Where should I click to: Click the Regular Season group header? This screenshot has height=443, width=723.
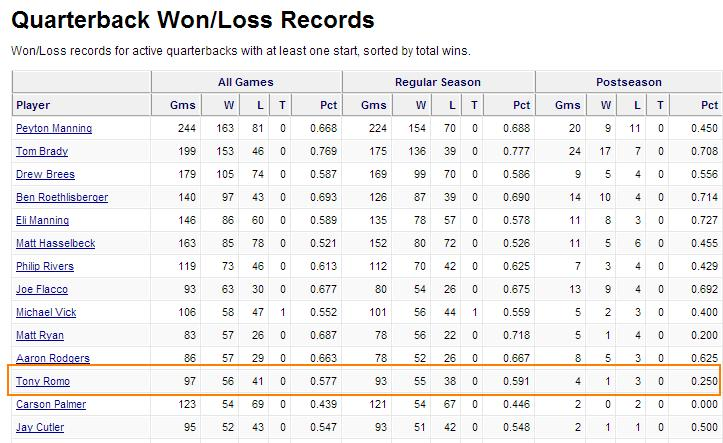[x=438, y=82]
